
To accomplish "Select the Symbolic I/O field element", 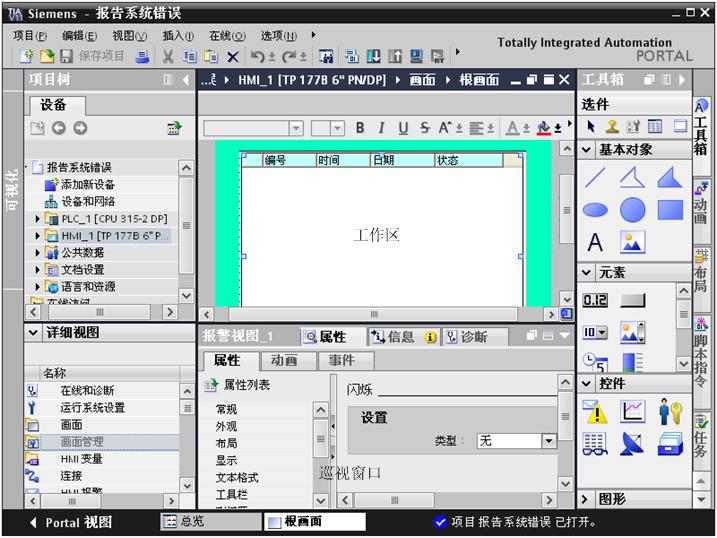I will (595, 332).
